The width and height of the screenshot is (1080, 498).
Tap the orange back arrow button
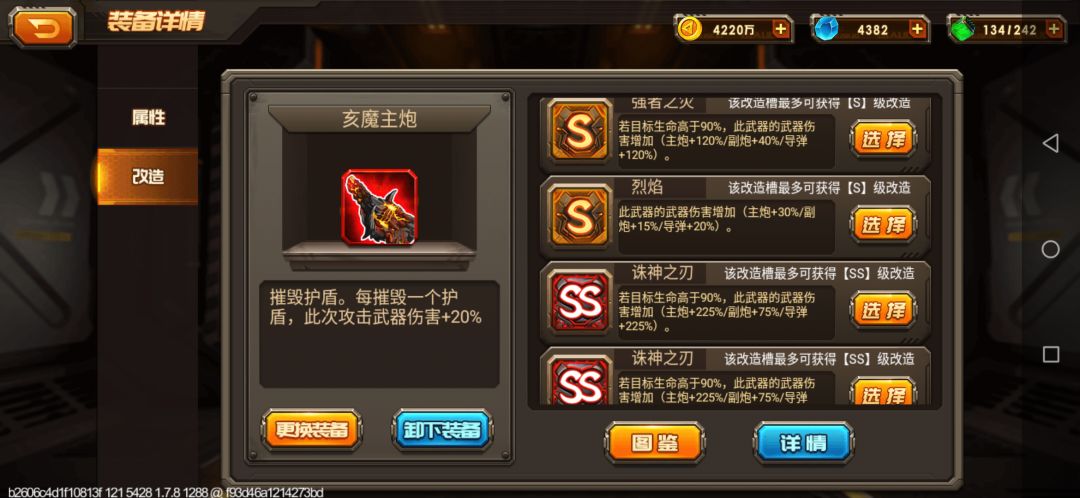(x=43, y=27)
